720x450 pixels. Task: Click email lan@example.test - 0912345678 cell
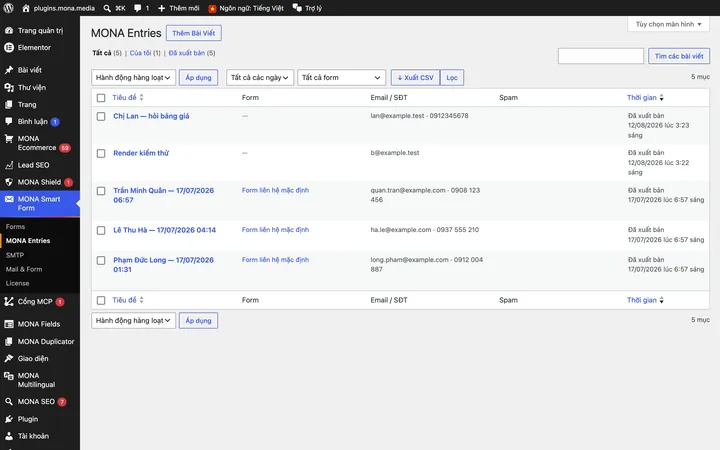419,116
